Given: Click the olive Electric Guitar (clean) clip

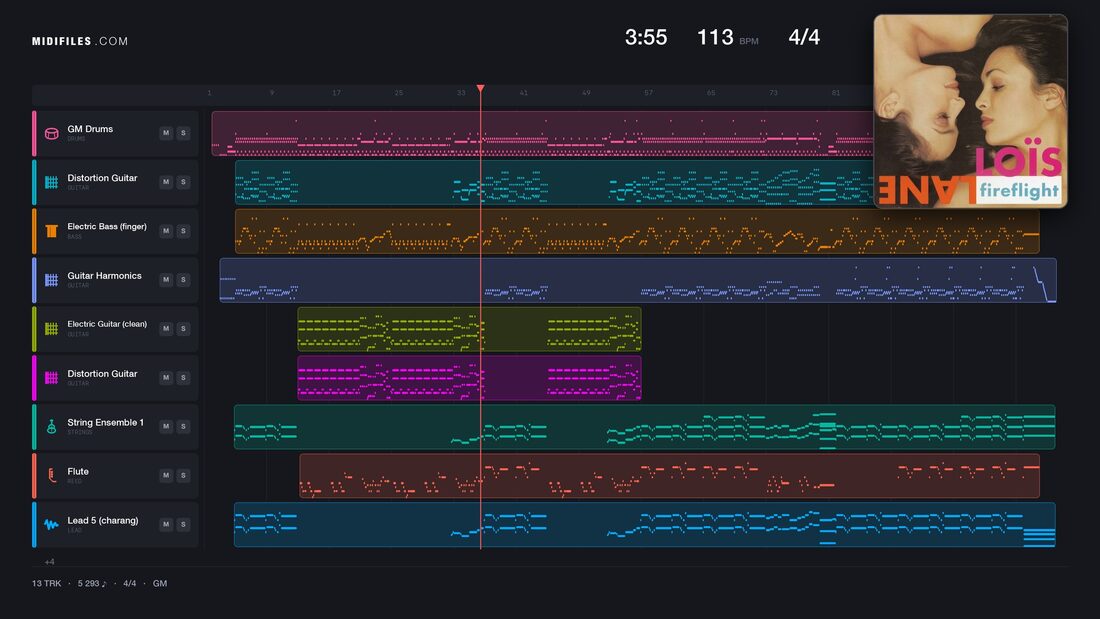Looking at the screenshot, I should pos(469,328).
